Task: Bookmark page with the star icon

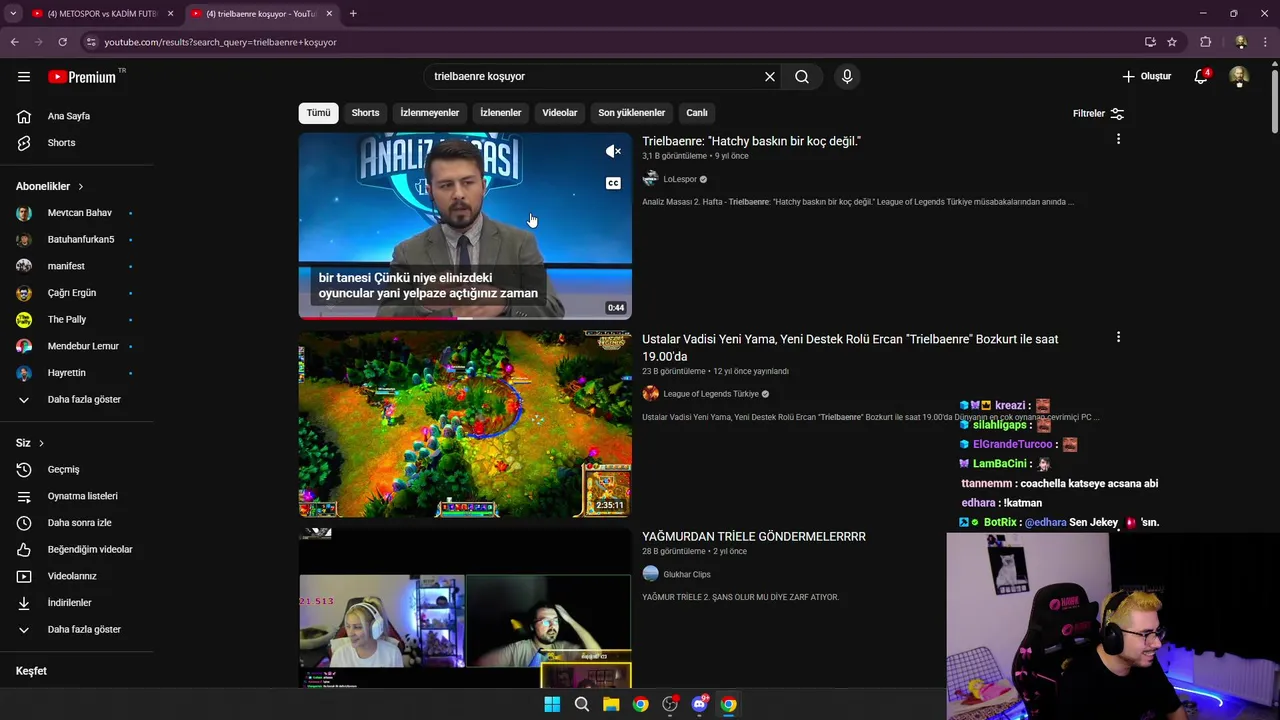Action: [x=1172, y=42]
